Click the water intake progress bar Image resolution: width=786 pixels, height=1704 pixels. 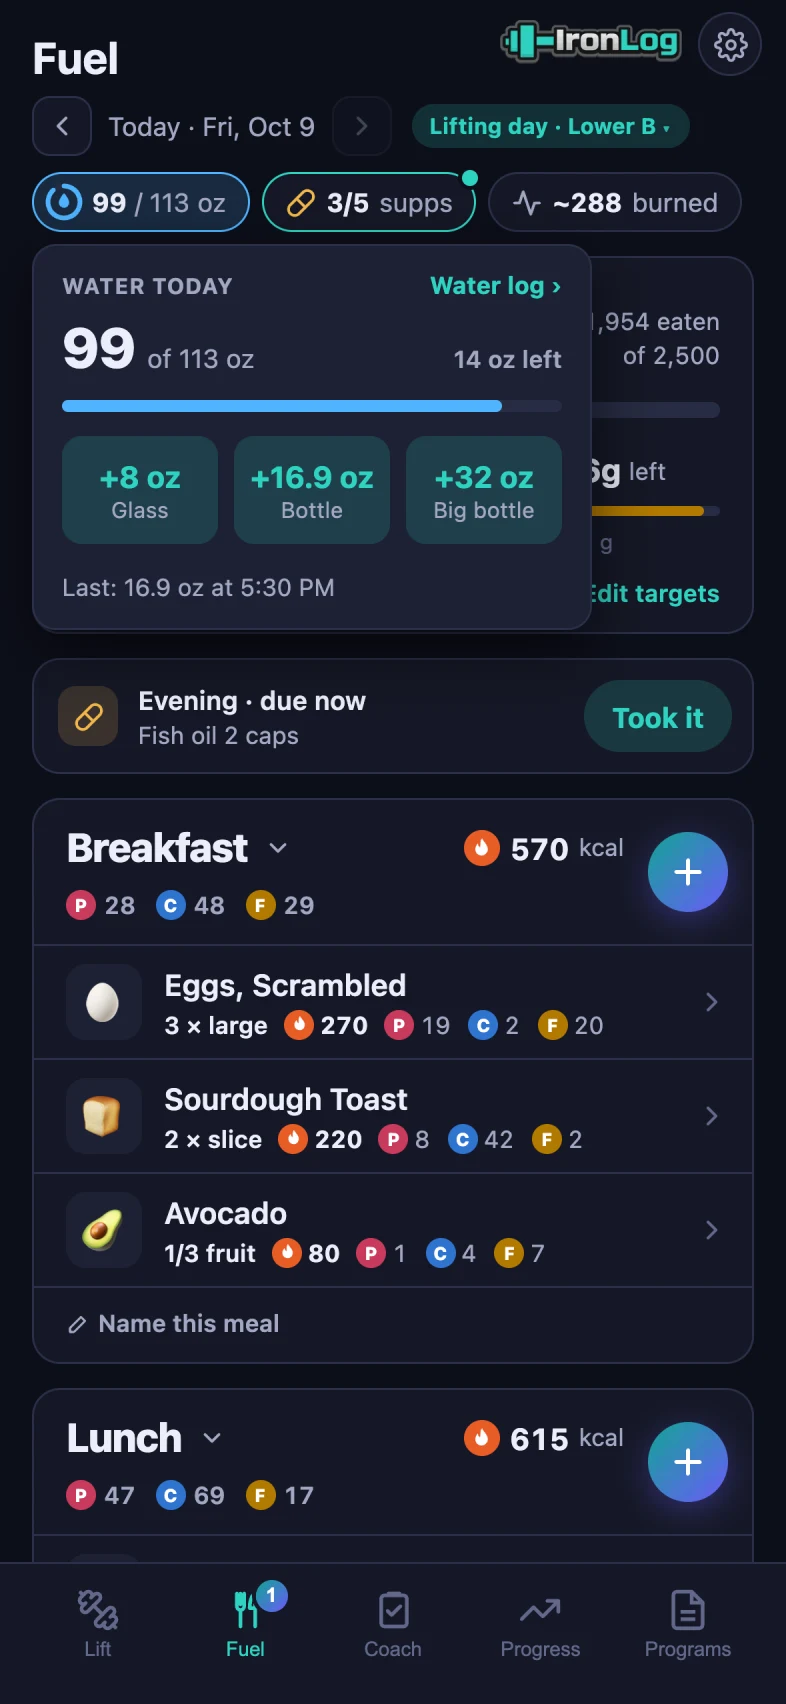coord(312,406)
